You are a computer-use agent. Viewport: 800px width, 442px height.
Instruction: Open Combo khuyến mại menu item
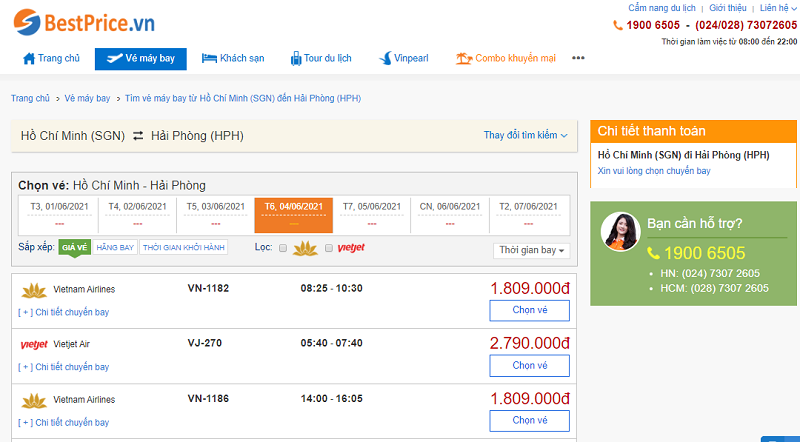click(x=506, y=59)
